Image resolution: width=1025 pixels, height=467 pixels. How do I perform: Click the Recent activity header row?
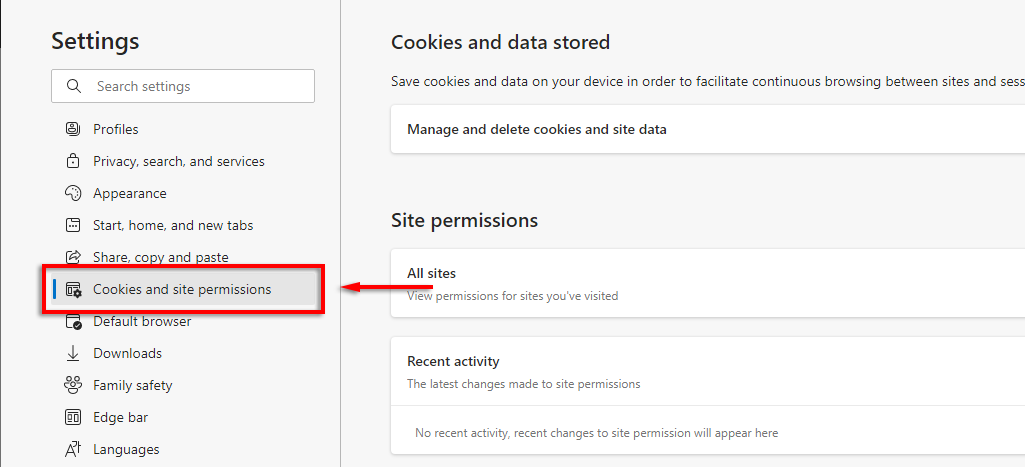tap(453, 361)
